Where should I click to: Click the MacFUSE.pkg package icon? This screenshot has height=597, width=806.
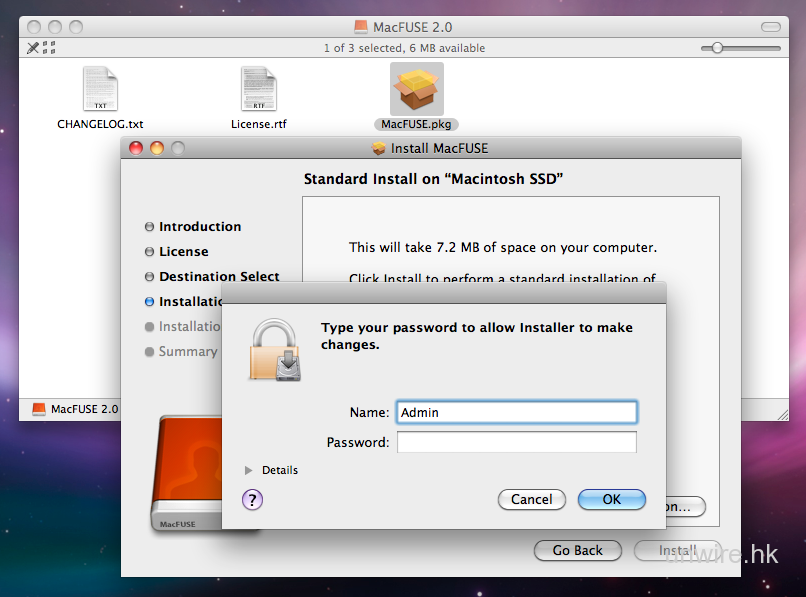[x=416, y=89]
